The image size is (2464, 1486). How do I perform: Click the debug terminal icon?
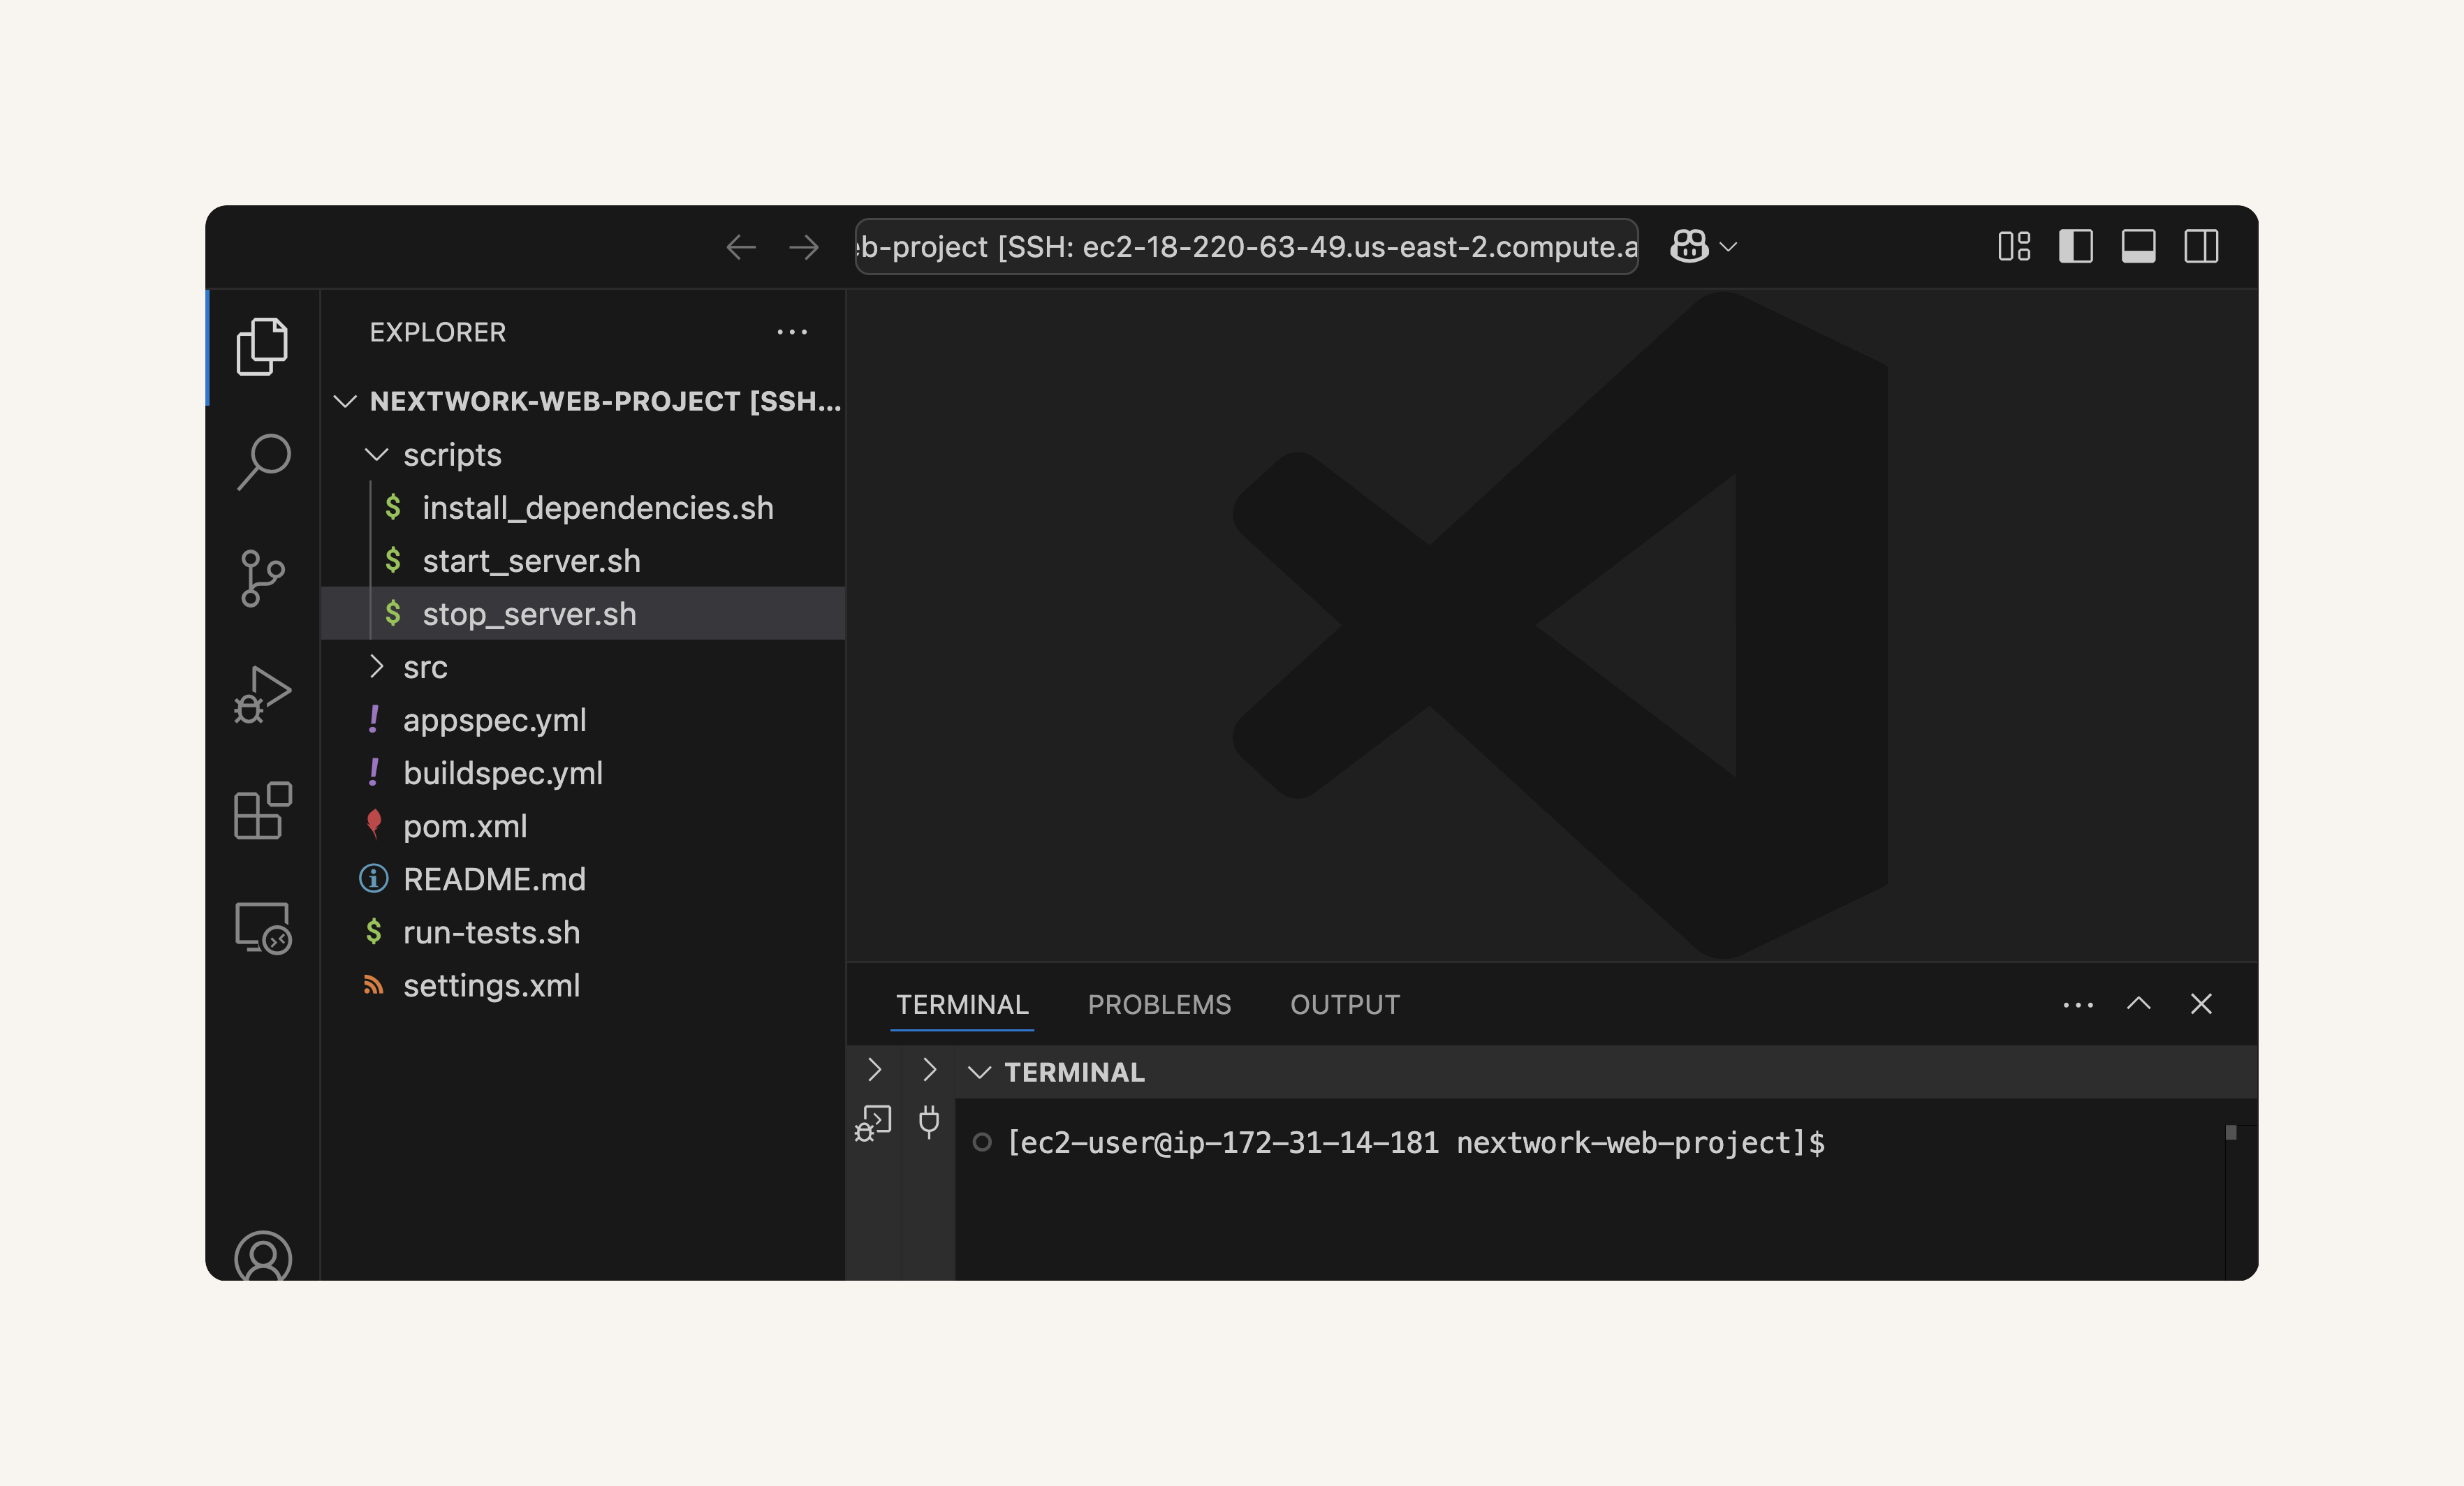(x=873, y=1122)
